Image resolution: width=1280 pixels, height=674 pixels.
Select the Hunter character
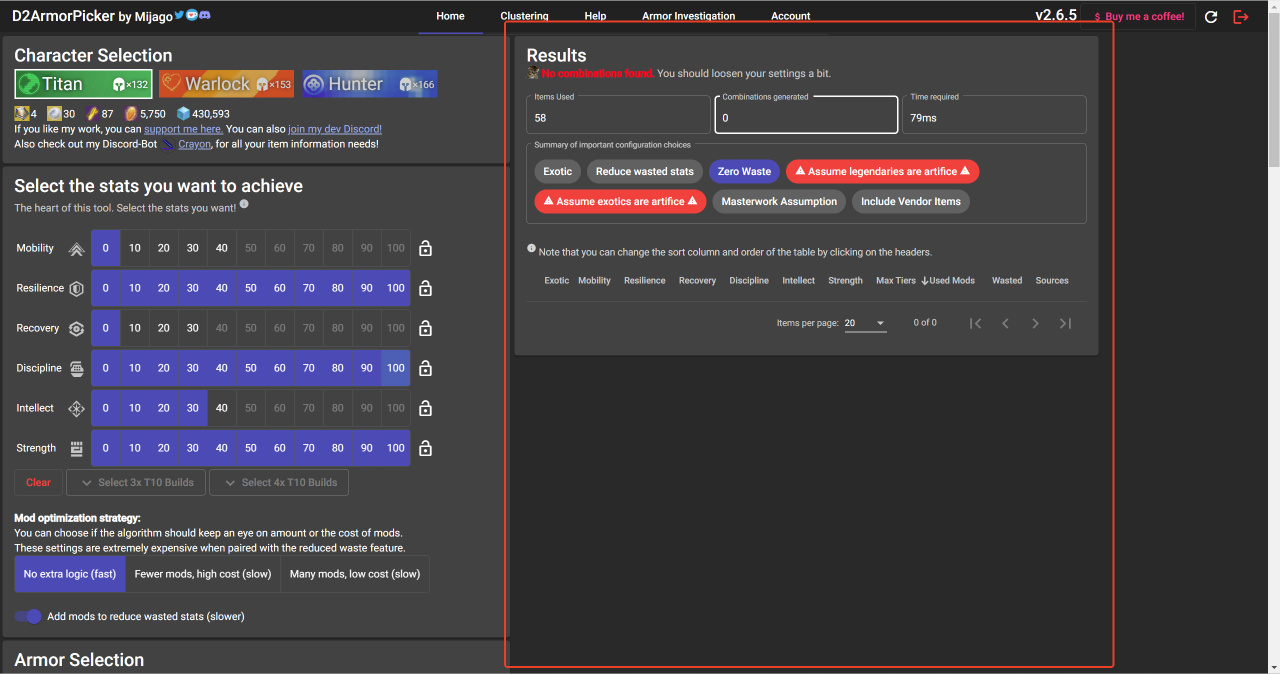pos(369,84)
